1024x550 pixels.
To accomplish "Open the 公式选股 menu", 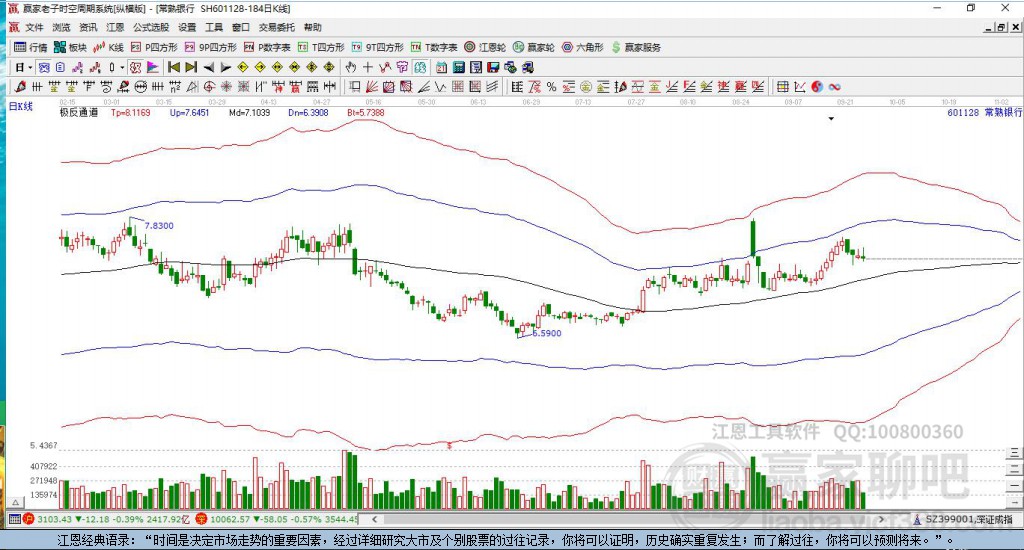I will point(151,27).
